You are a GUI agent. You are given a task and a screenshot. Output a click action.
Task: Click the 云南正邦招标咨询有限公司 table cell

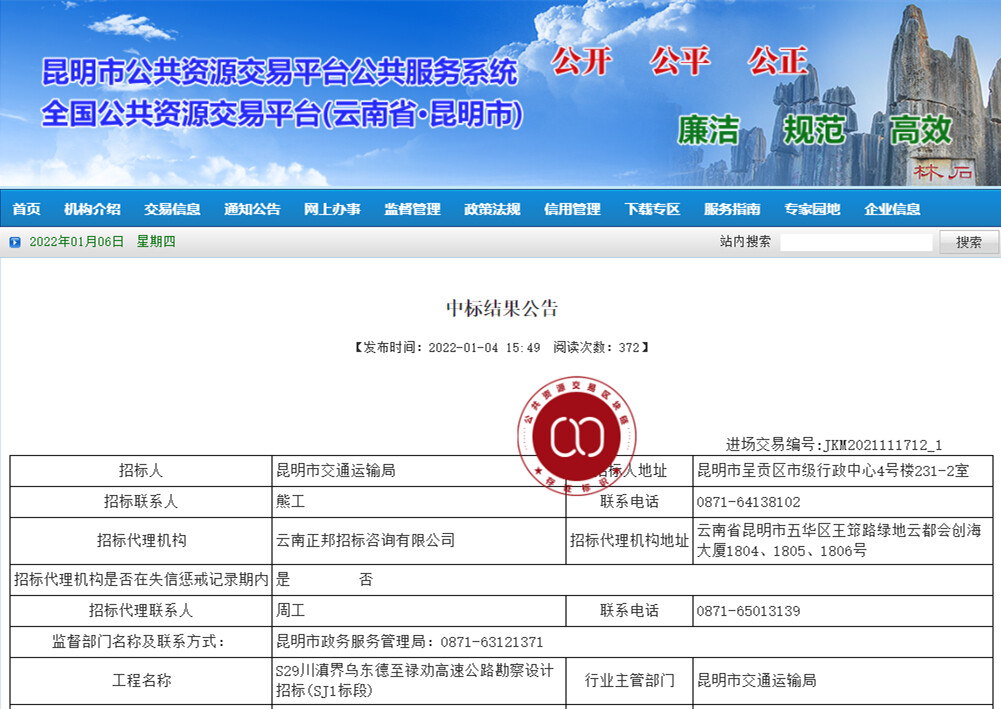click(x=365, y=541)
